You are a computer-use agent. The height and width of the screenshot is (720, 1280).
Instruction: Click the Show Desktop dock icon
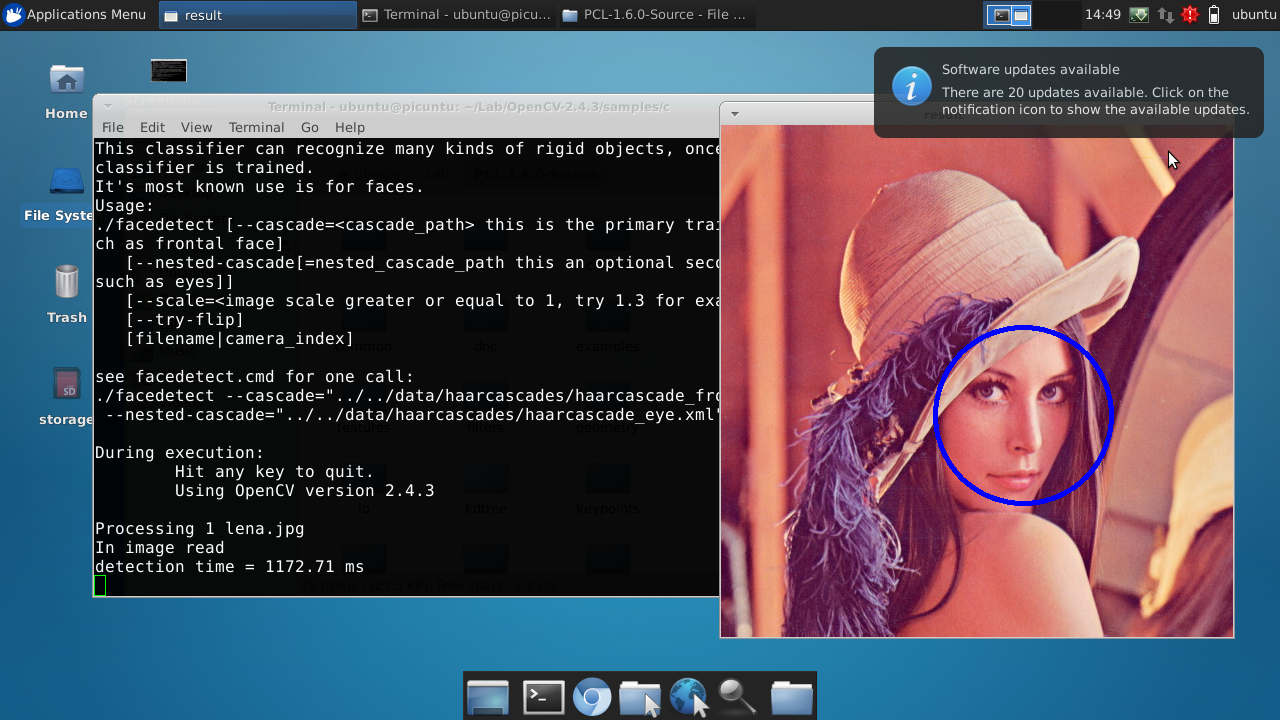coord(488,697)
